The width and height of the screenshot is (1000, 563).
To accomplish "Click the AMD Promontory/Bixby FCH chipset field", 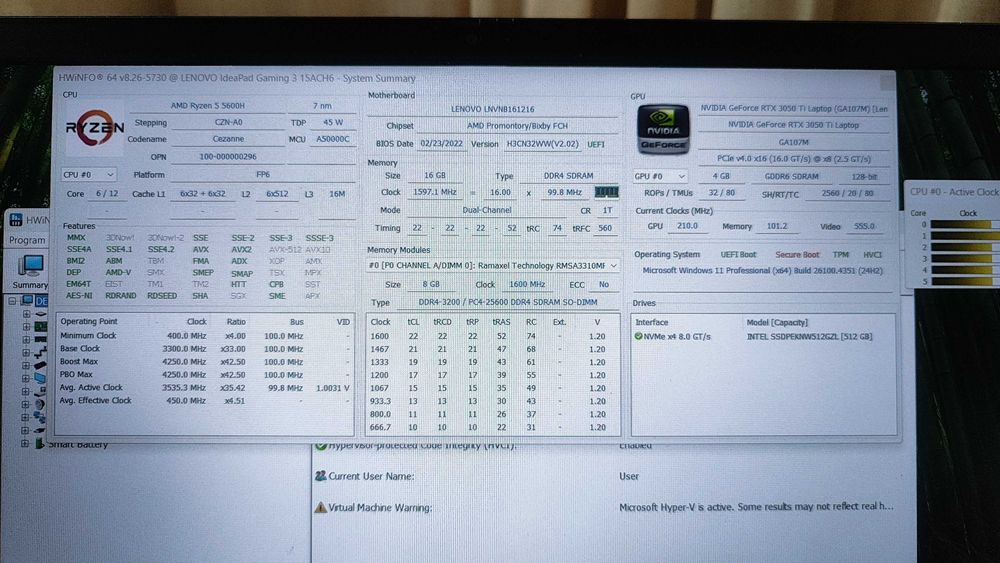I will 517,126.
